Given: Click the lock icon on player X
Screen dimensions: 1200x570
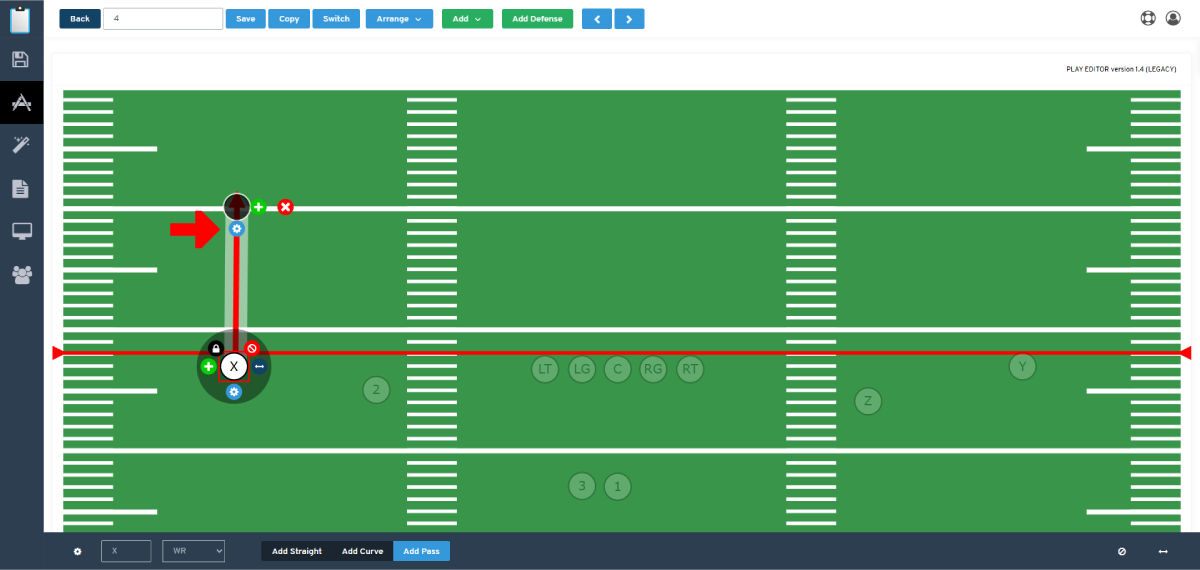Looking at the screenshot, I should [216, 348].
